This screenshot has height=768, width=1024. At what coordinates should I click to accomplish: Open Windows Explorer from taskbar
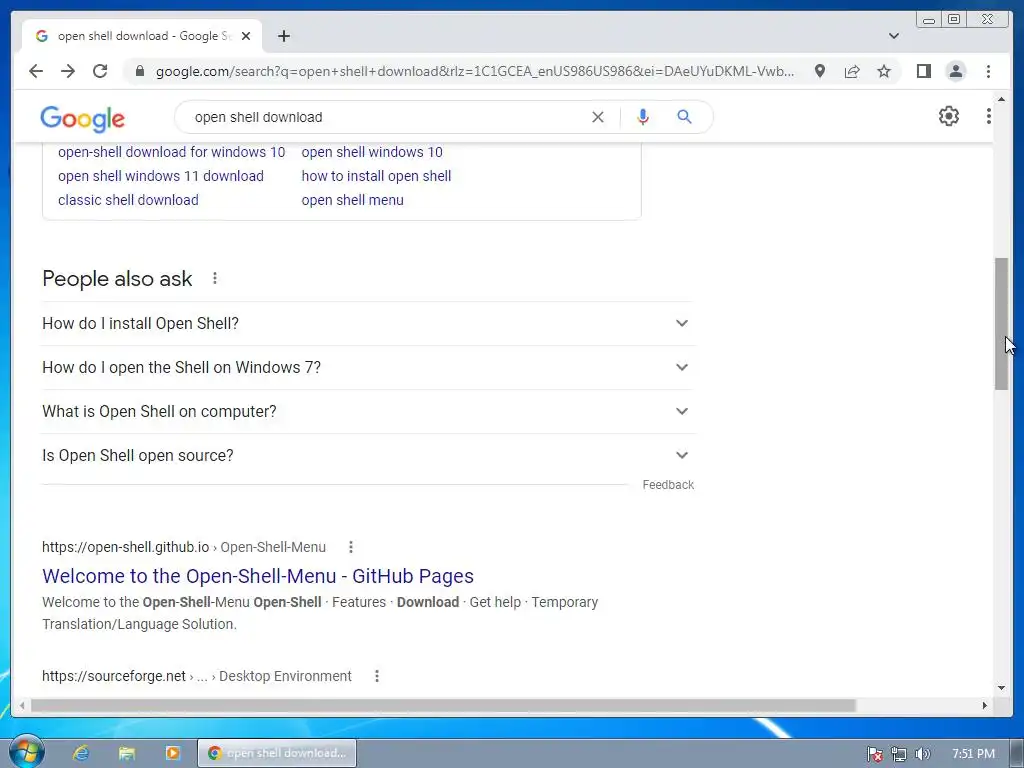(127, 753)
